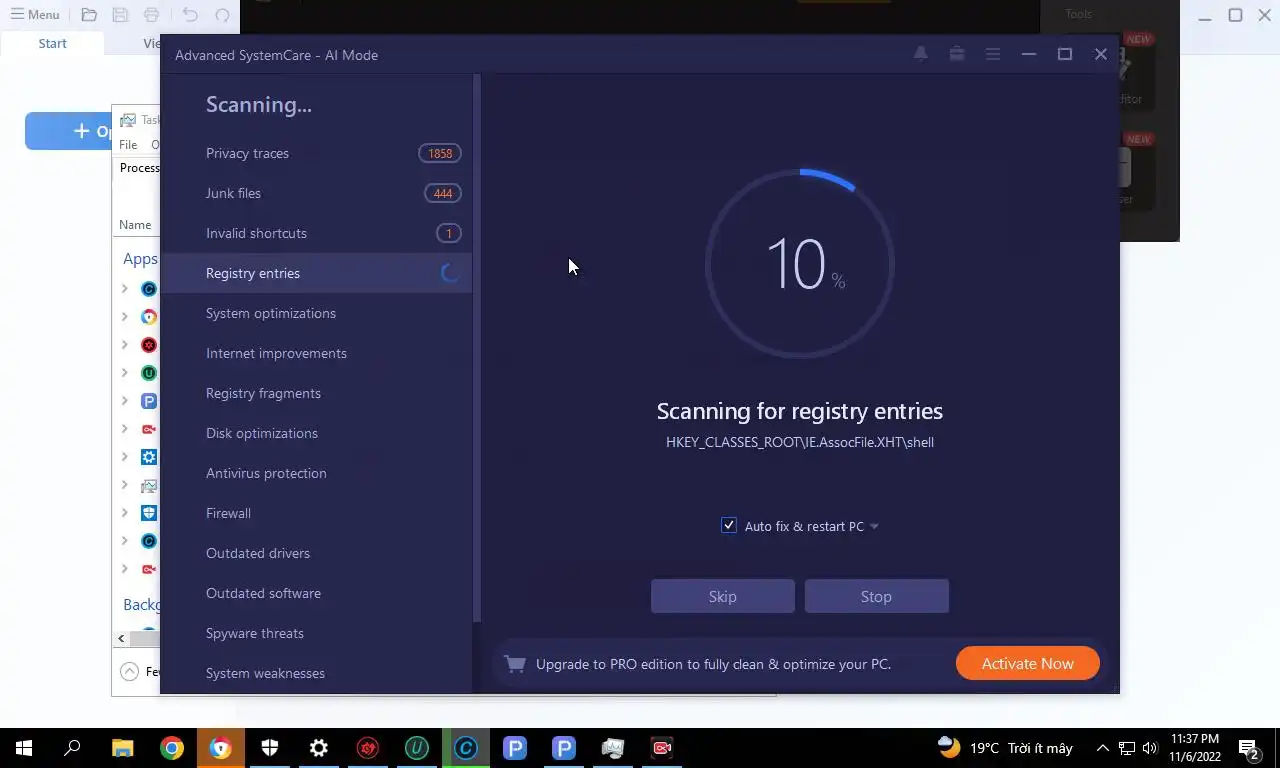Open the red screen recorder taskbar icon
1280x768 pixels.
tap(662, 748)
